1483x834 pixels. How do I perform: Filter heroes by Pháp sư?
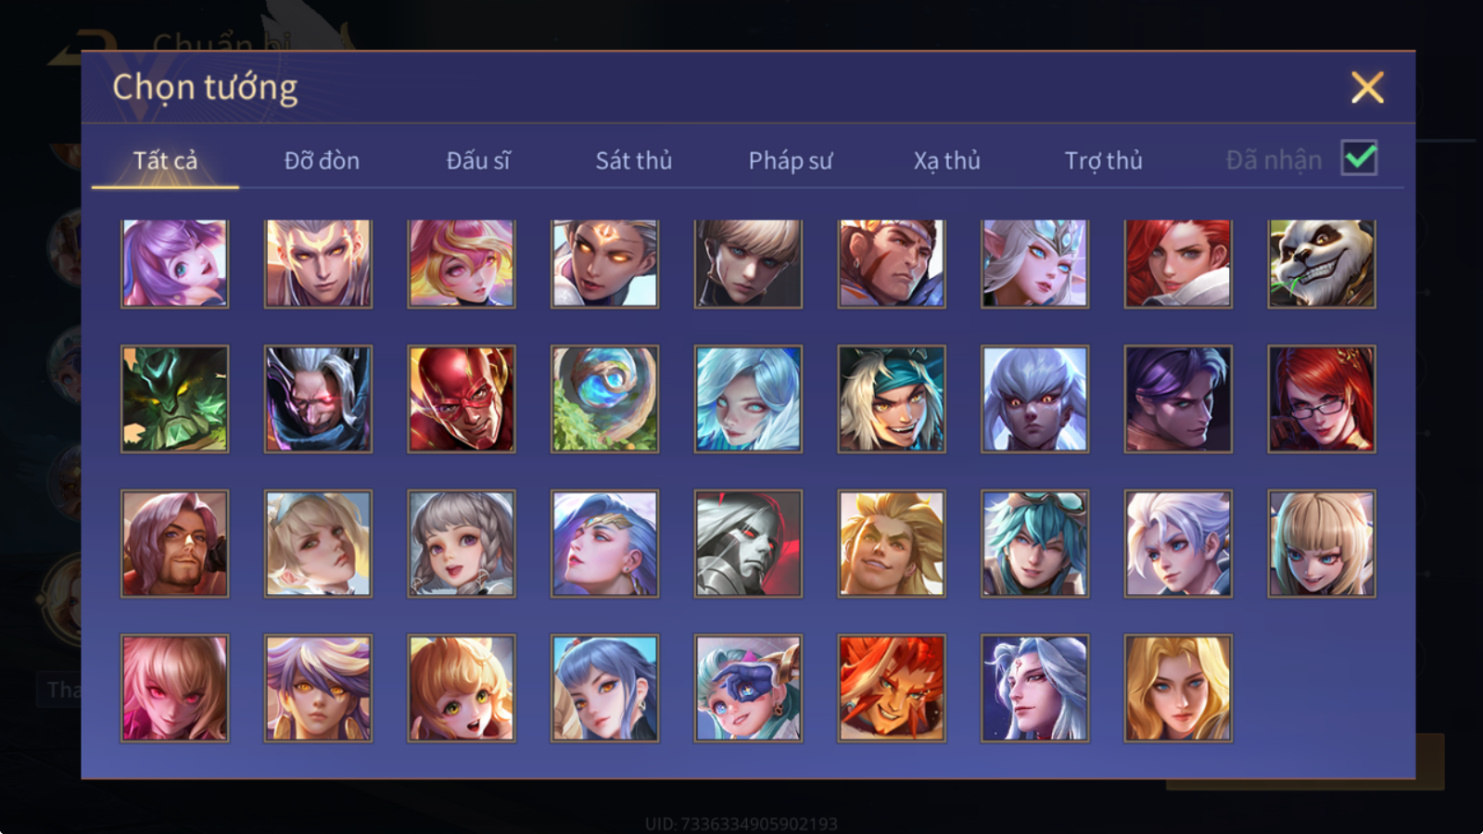(790, 160)
